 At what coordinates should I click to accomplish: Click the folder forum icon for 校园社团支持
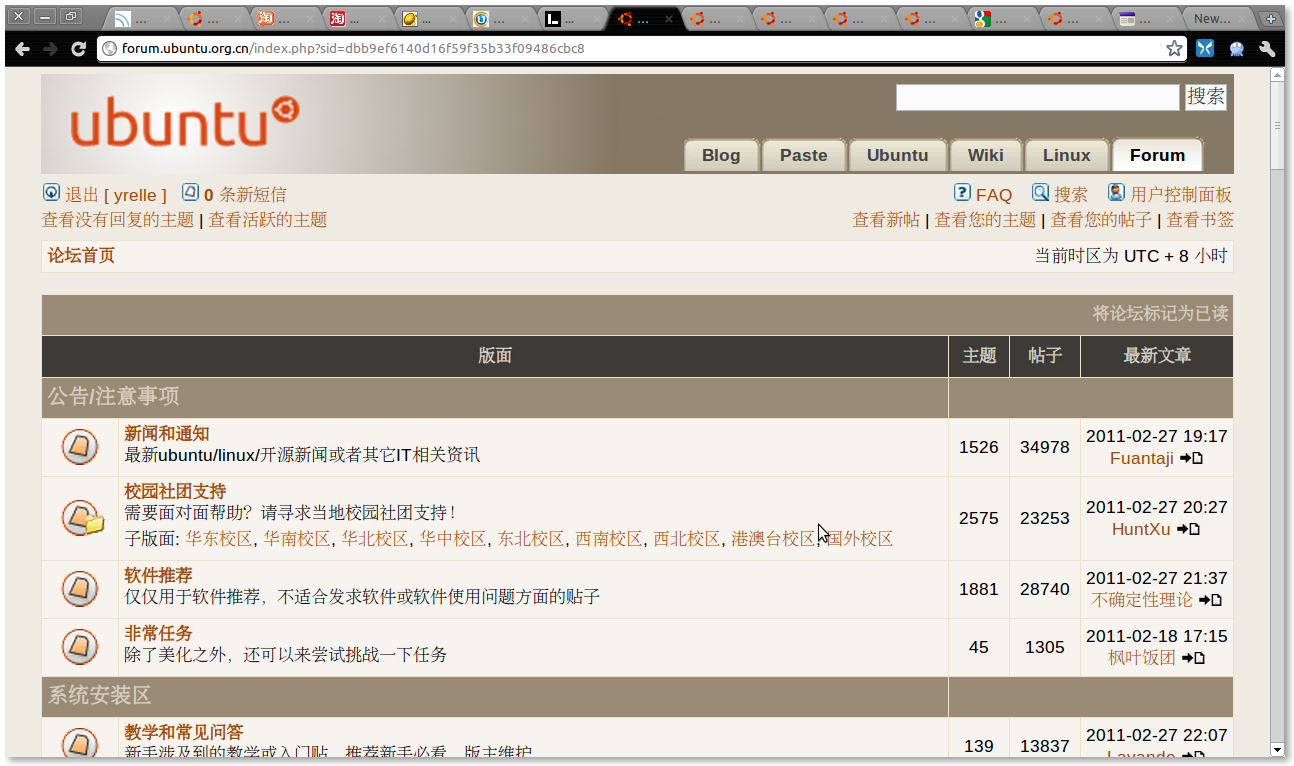click(83, 518)
